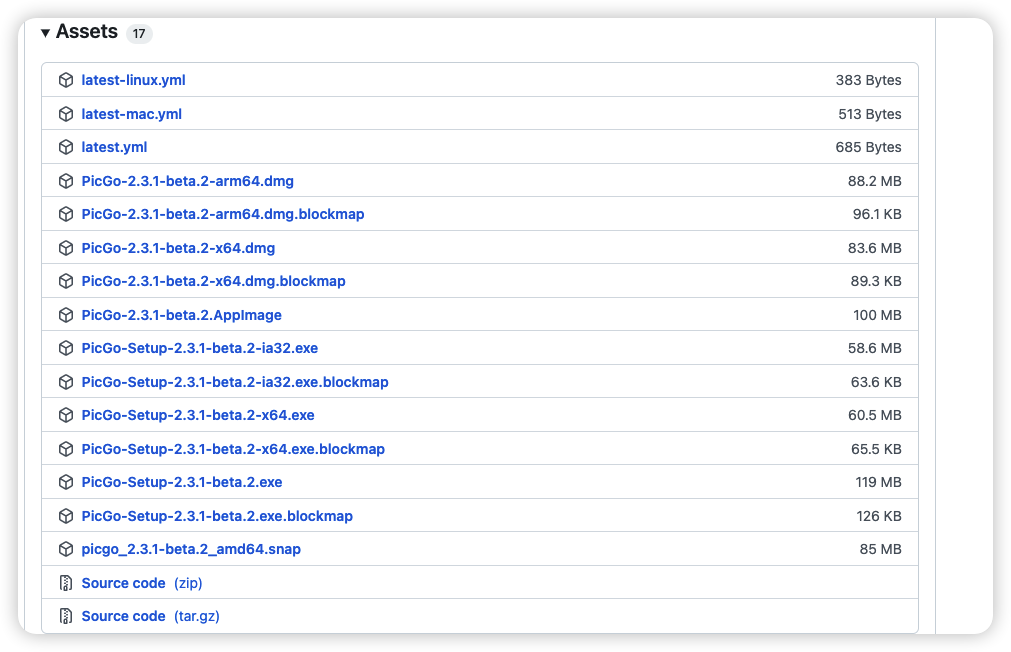
Task: Click the 60.5 MB size value
Action: click(x=875, y=415)
